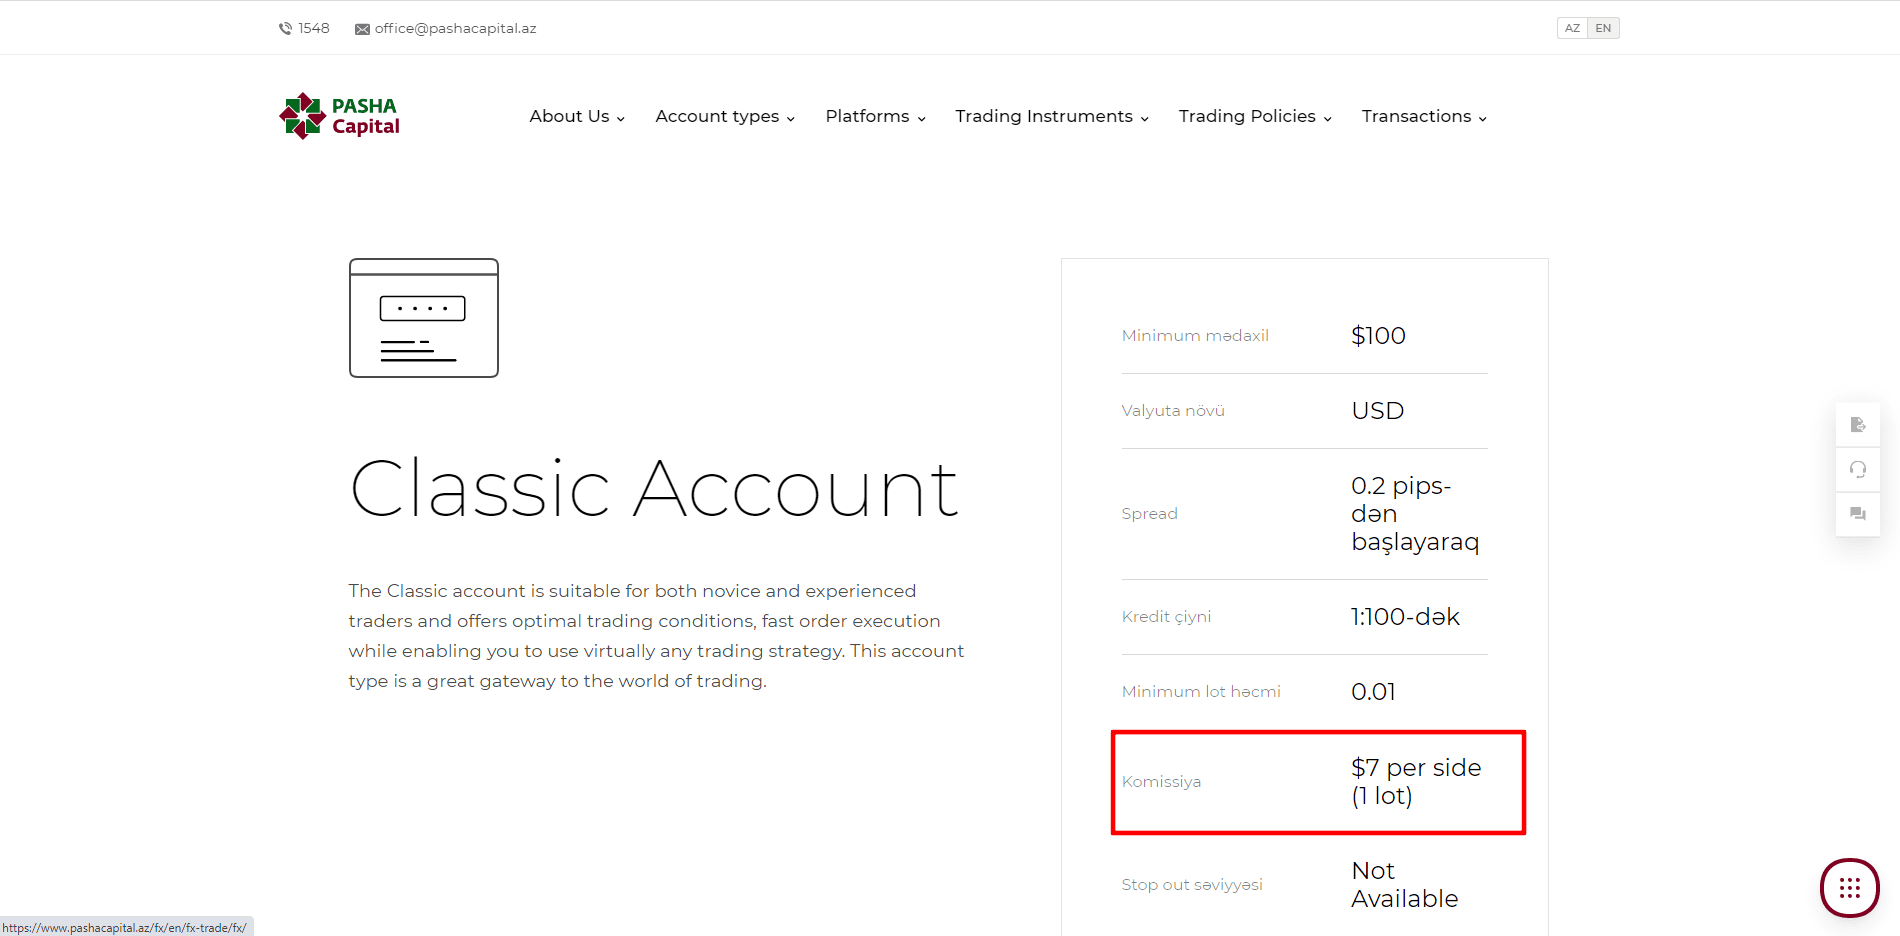
Task: Switch language to AZ
Action: tap(1572, 28)
